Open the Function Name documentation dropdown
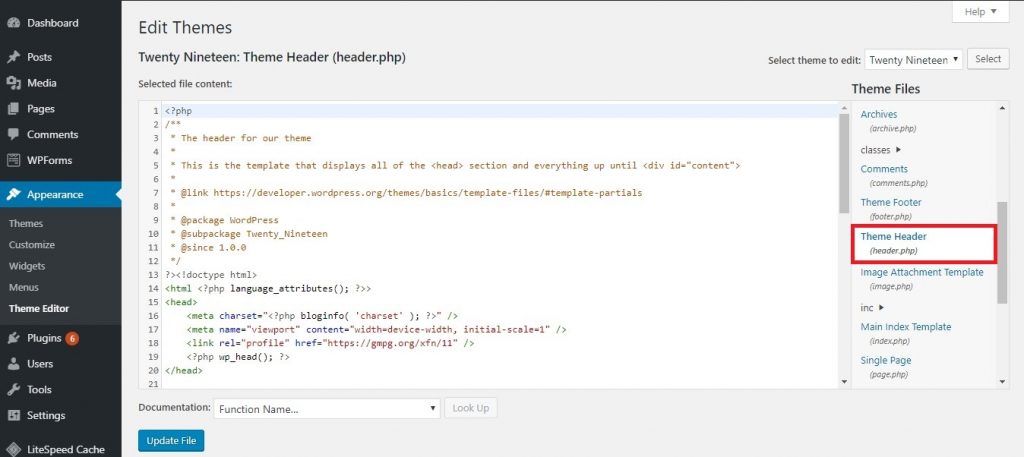The image size is (1024, 457). (x=327, y=409)
